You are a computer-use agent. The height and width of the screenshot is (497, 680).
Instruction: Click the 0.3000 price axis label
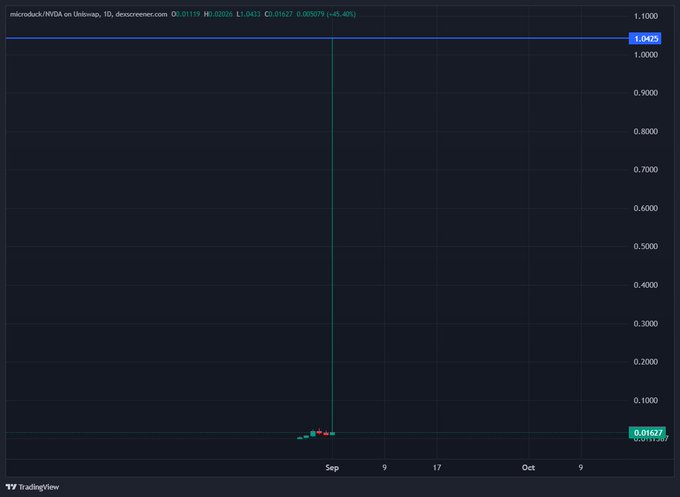pyautogui.click(x=646, y=324)
